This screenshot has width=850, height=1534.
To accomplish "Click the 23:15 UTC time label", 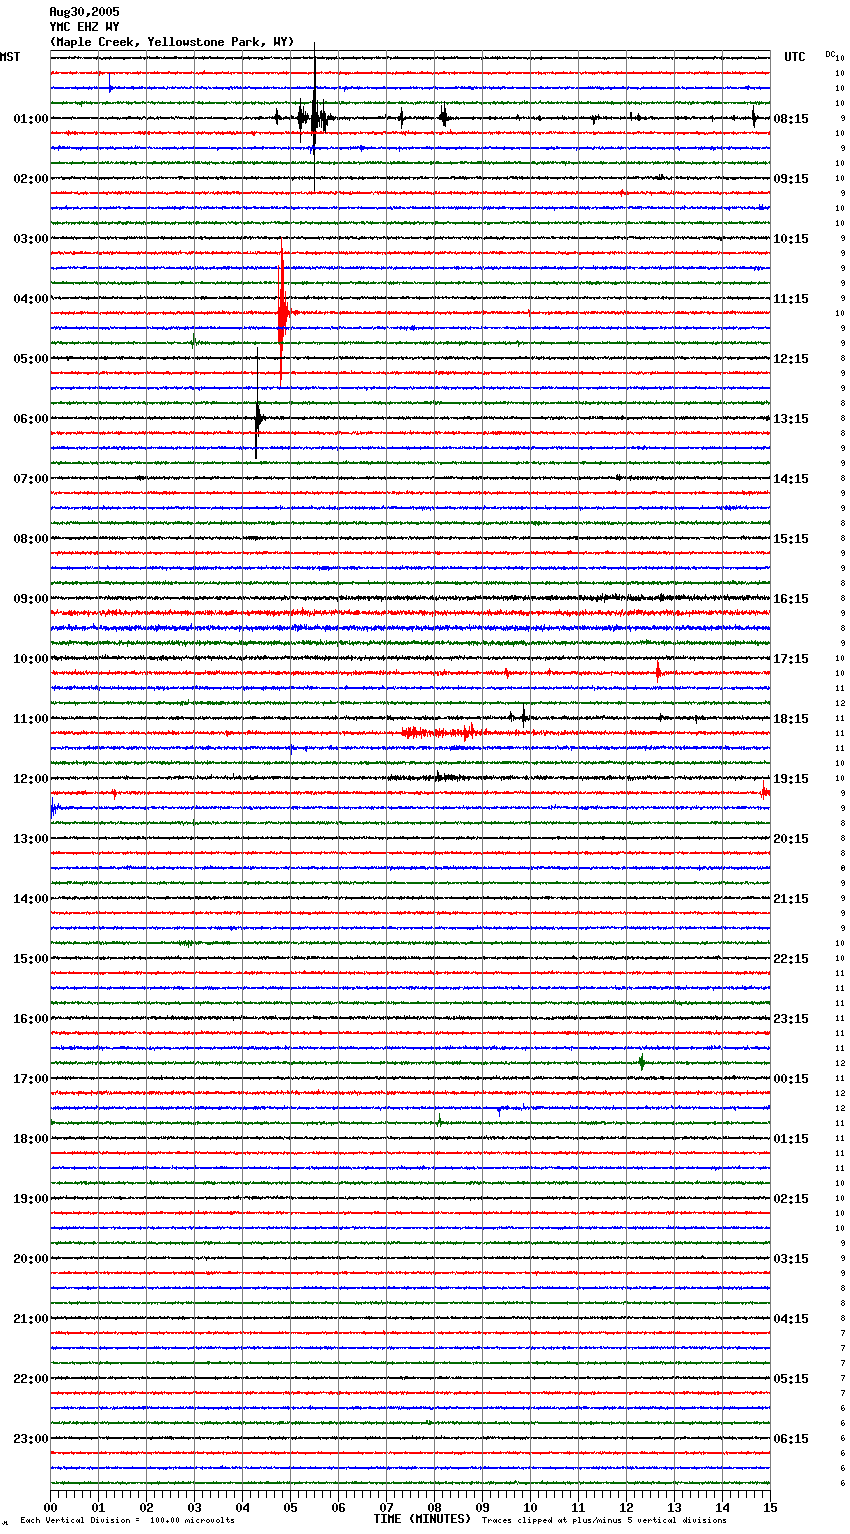I will point(791,1019).
